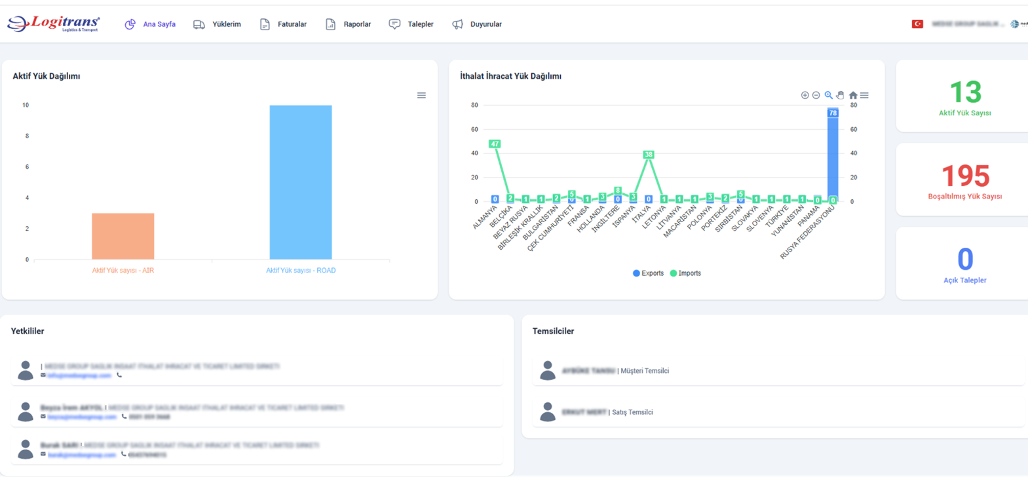Open İthalat İhracat chart export menu

pyautogui.click(x=864, y=96)
